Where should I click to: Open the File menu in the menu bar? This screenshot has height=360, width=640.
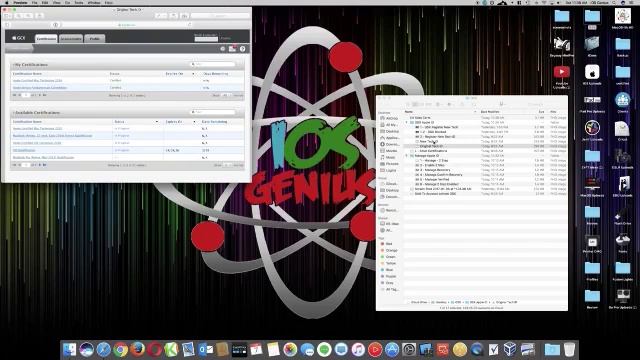click(34, 2)
